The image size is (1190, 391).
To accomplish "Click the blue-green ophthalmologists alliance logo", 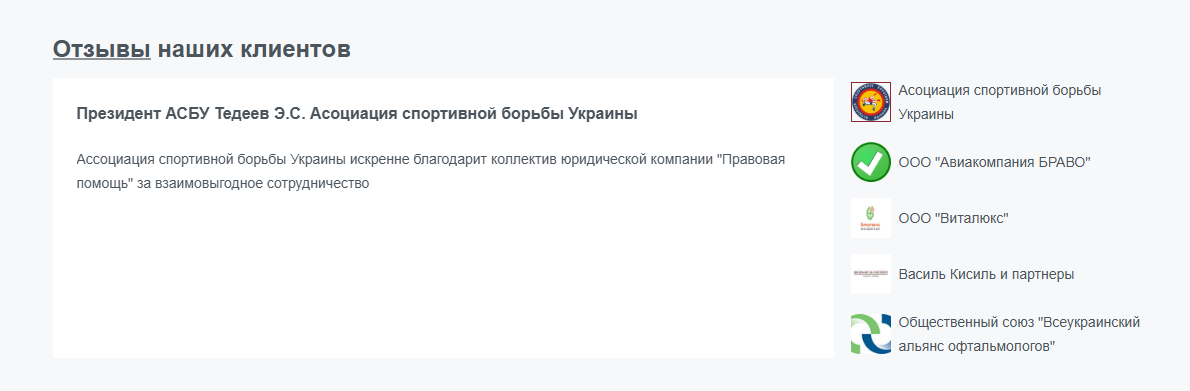I will click(870, 334).
